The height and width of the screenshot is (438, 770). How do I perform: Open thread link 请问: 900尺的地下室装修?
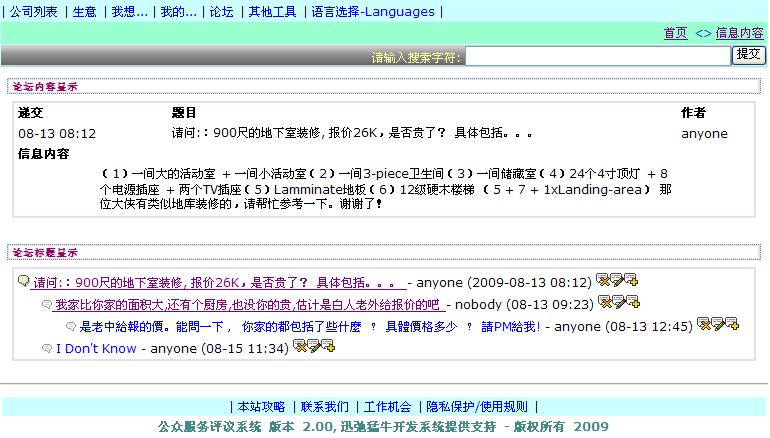pyautogui.click(x=218, y=283)
